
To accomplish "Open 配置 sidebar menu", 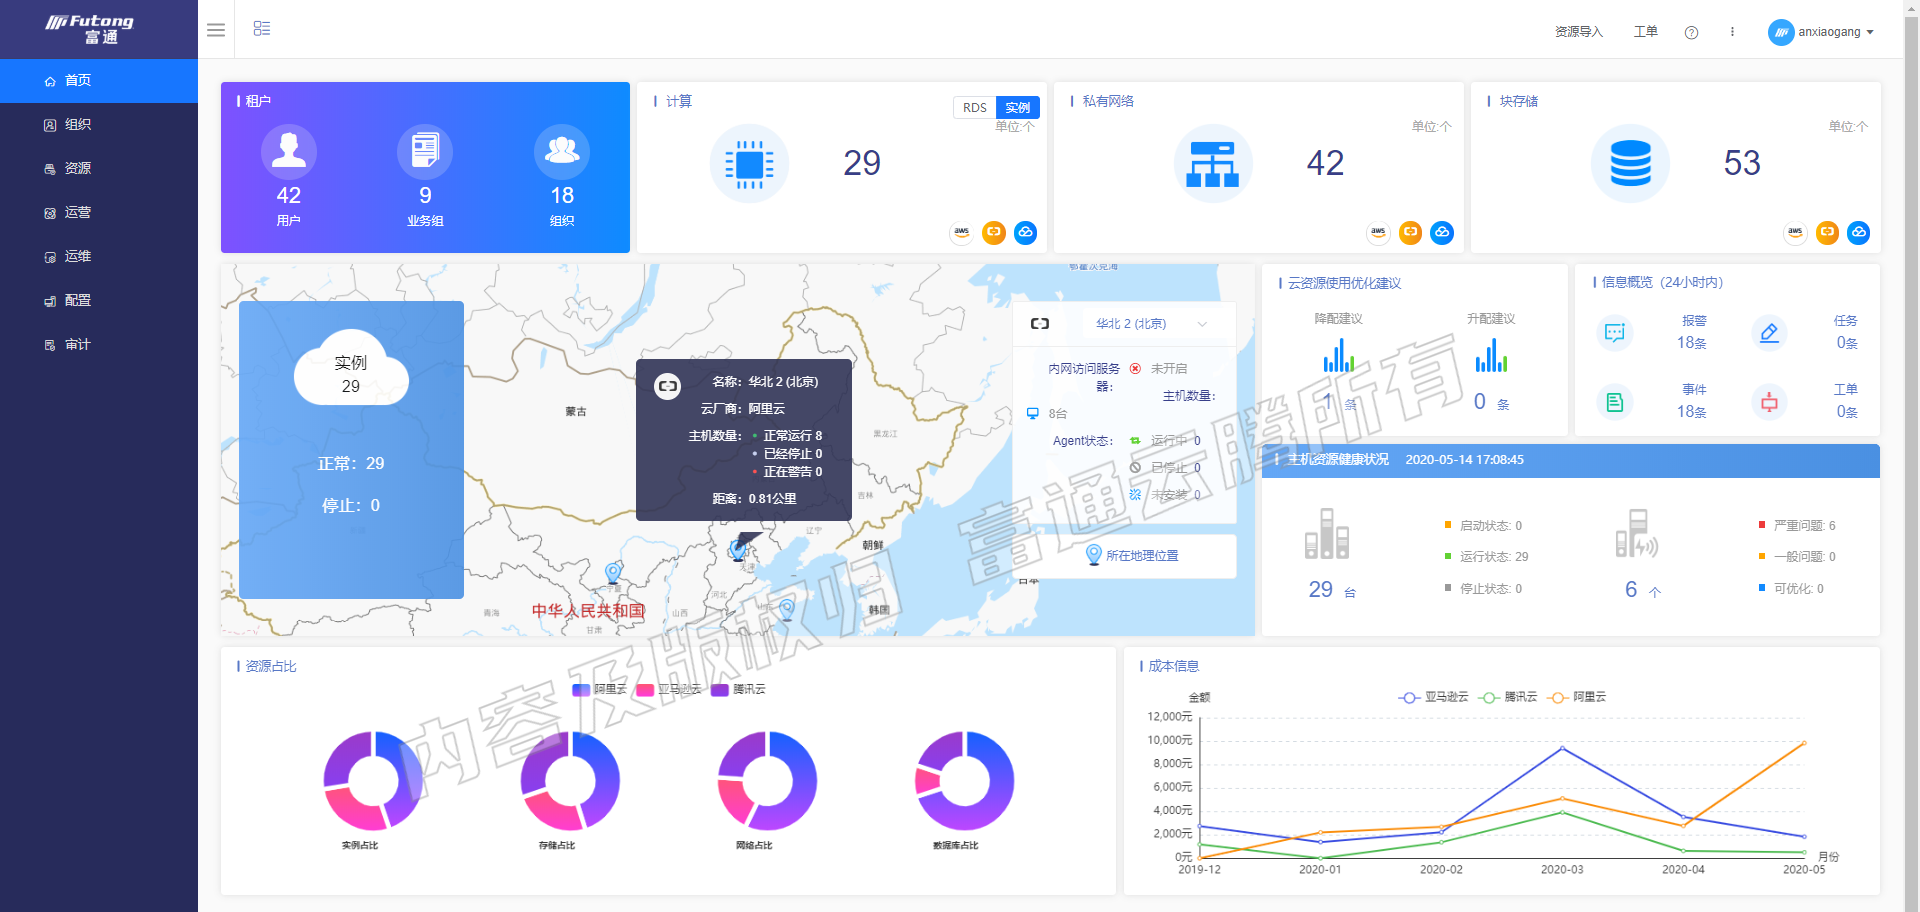I will coord(99,301).
